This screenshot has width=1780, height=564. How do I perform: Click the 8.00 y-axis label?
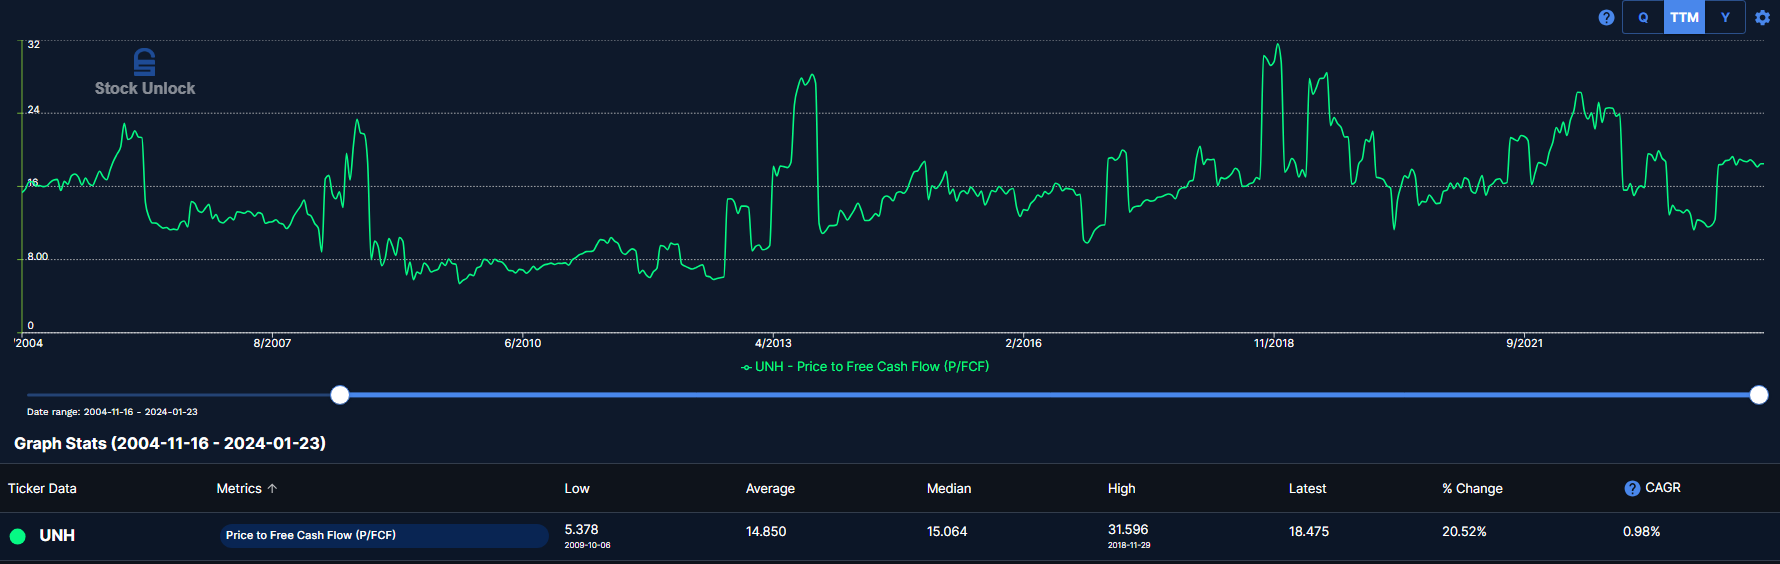[37, 257]
